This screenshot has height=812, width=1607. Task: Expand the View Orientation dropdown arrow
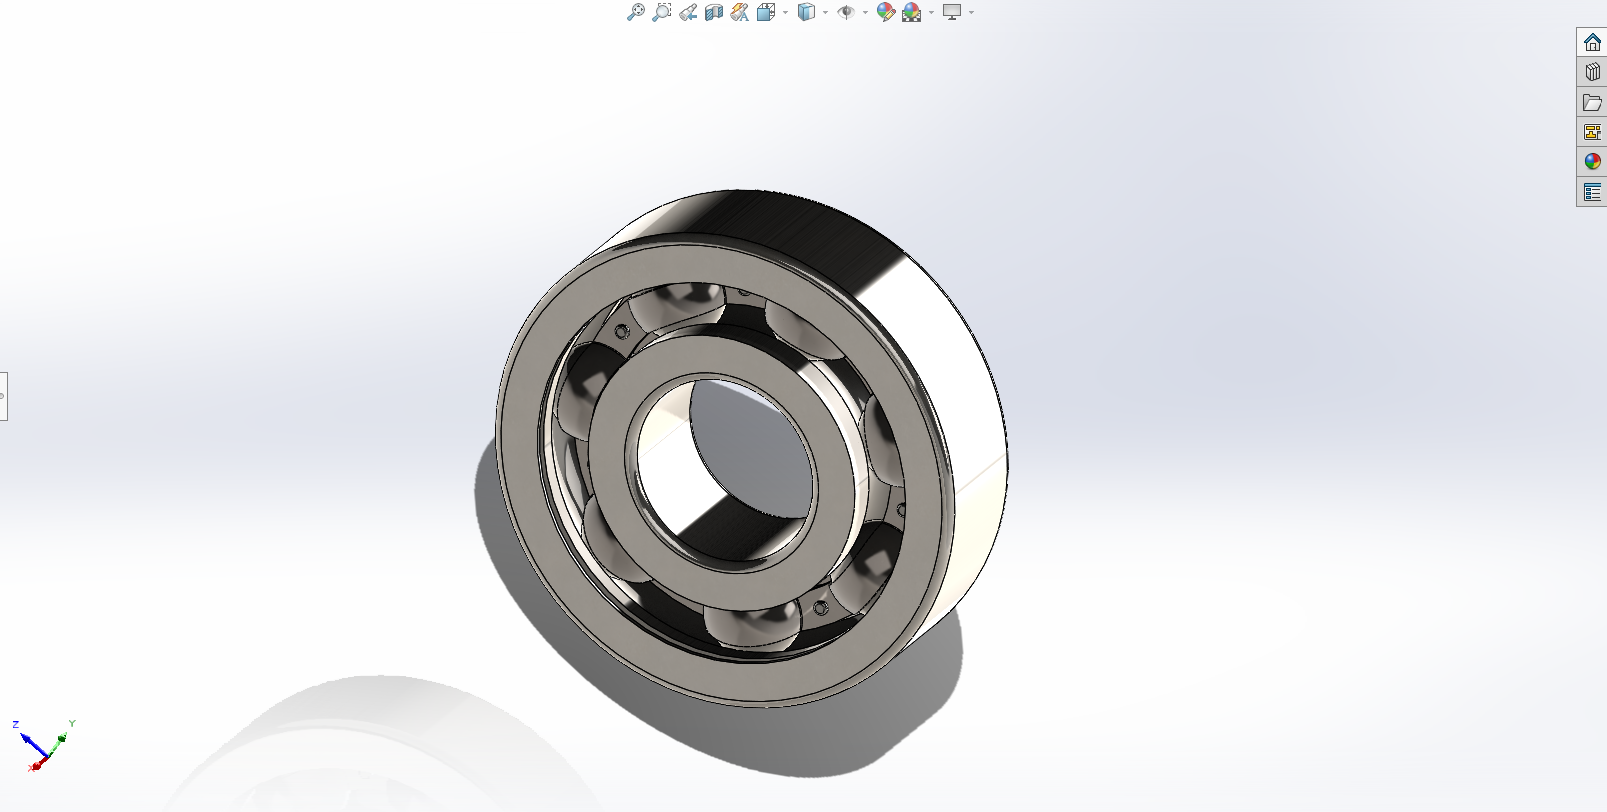pyautogui.click(x=786, y=12)
